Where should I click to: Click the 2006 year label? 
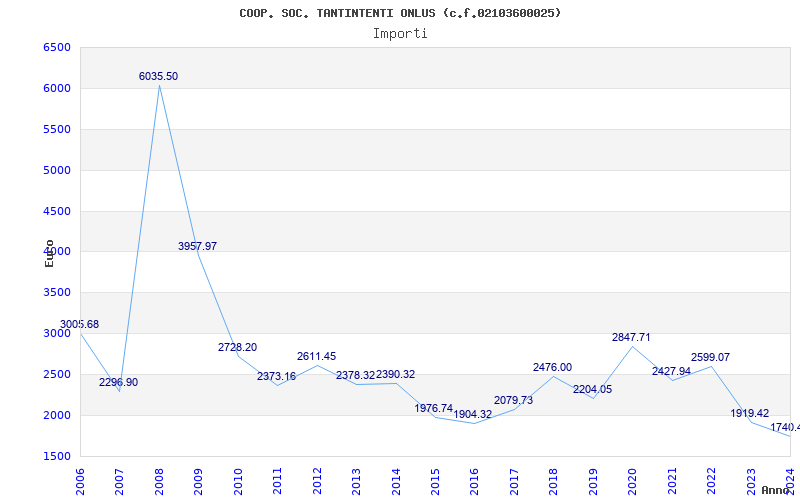click(80, 481)
